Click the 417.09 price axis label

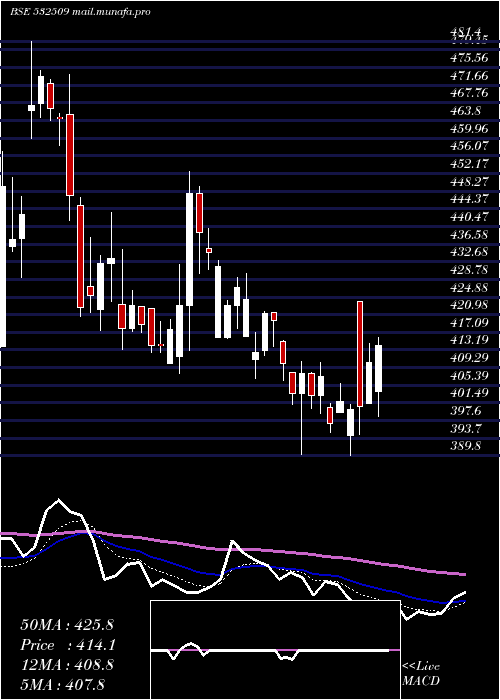click(469, 323)
